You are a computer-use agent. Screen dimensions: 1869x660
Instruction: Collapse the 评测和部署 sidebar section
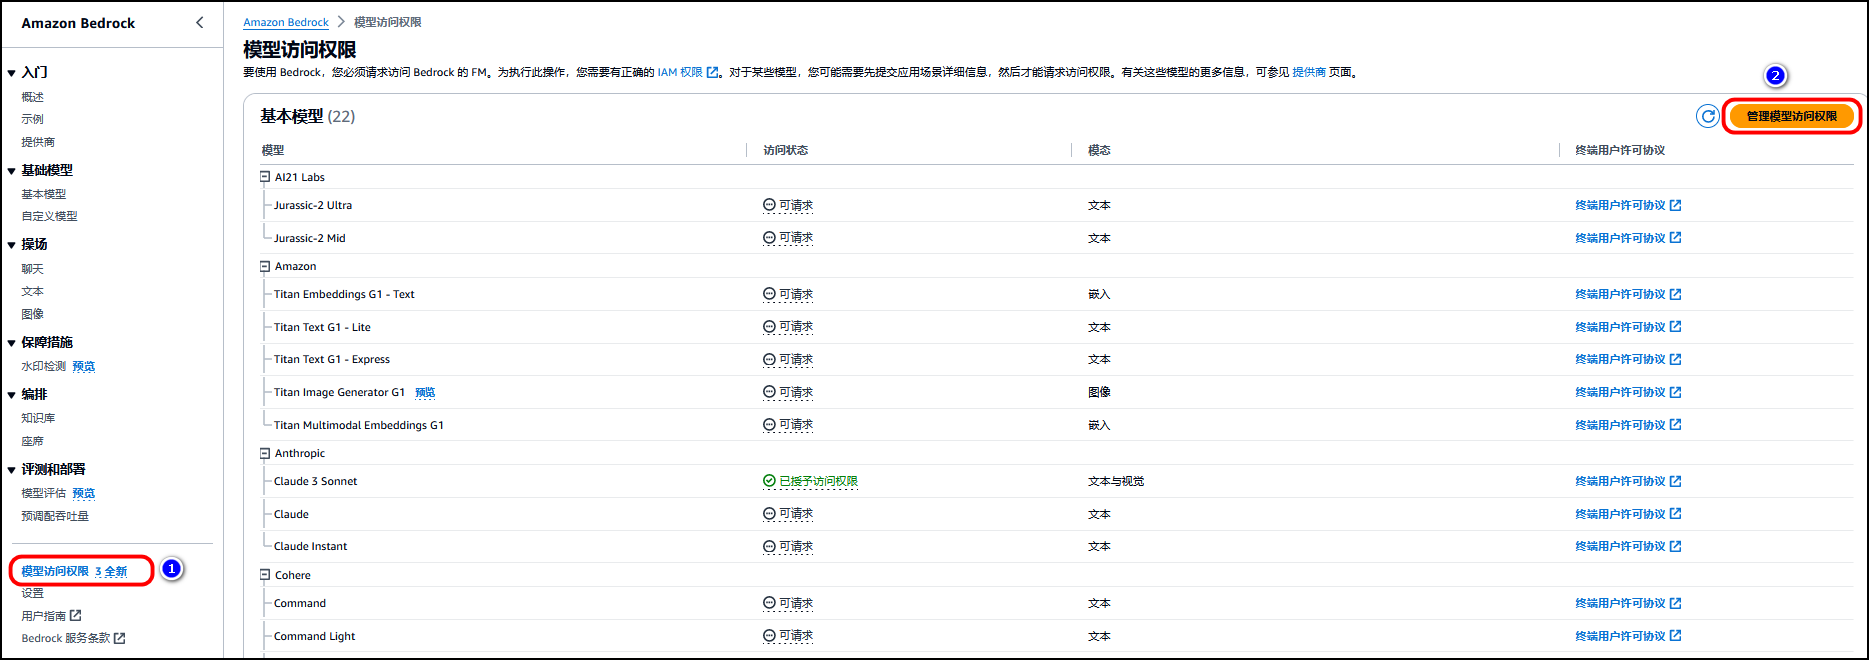[x=11, y=470]
